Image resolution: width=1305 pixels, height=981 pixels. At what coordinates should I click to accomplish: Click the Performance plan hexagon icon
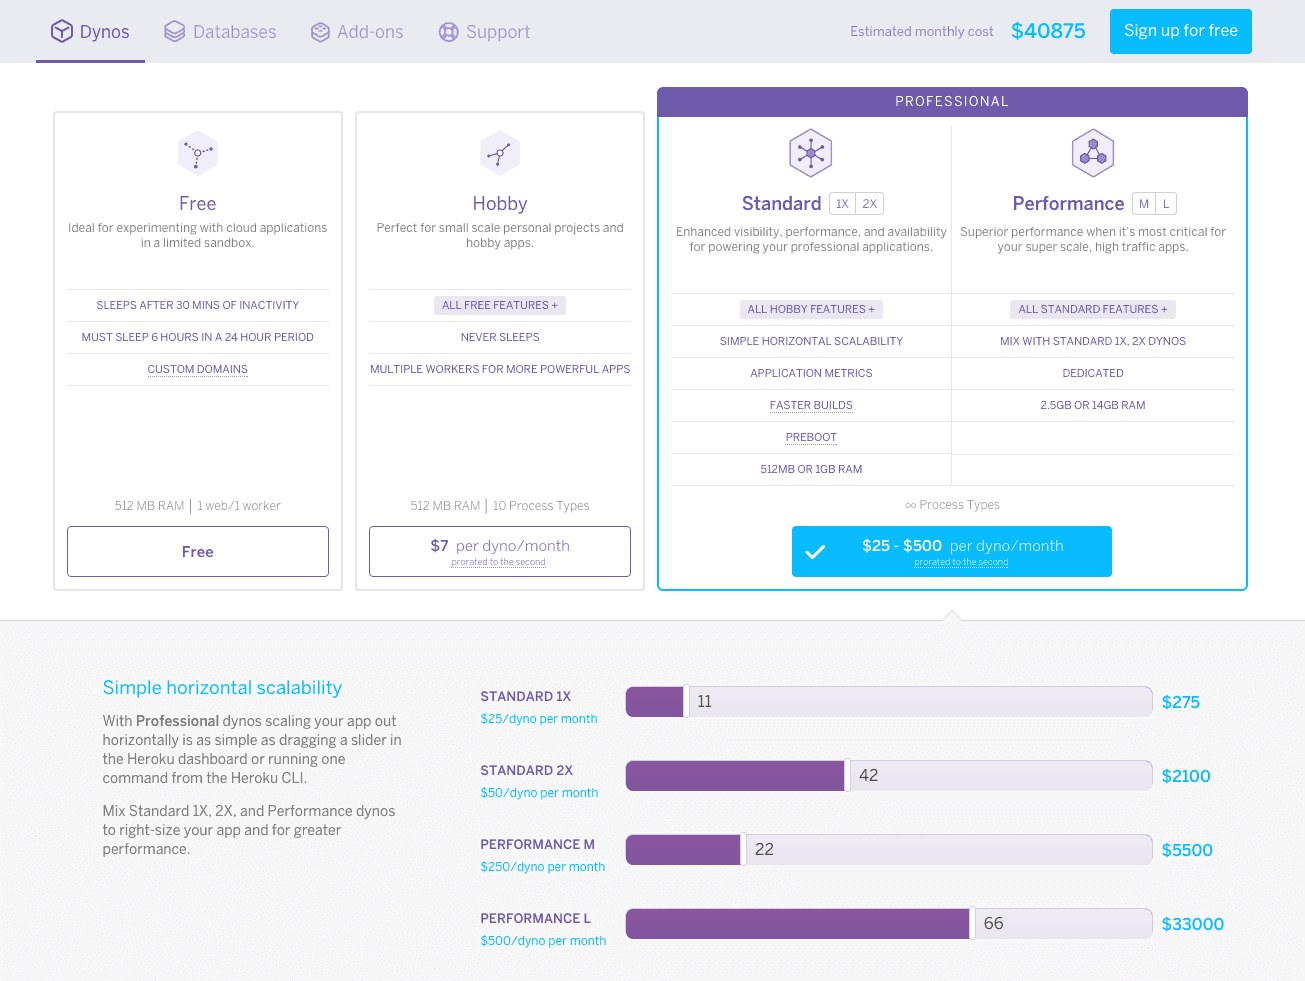click(1092, 152)
